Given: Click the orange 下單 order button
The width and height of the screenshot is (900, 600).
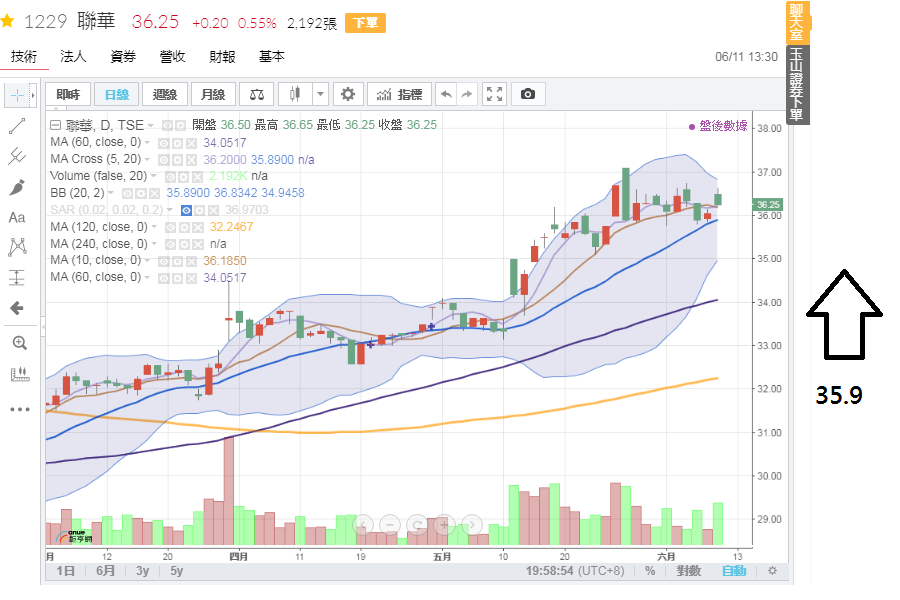Looking at the screenshot, I should click(360, 23).
